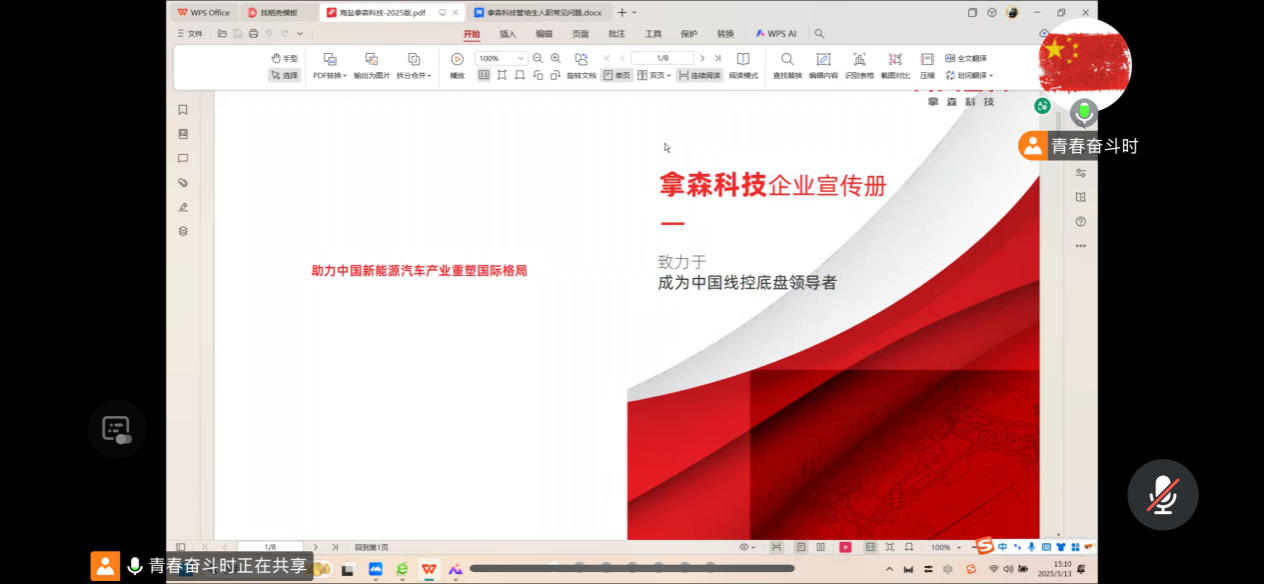Print the document with the printer icon
Screen dimensions: 1264x584
(x=253, y=34)
